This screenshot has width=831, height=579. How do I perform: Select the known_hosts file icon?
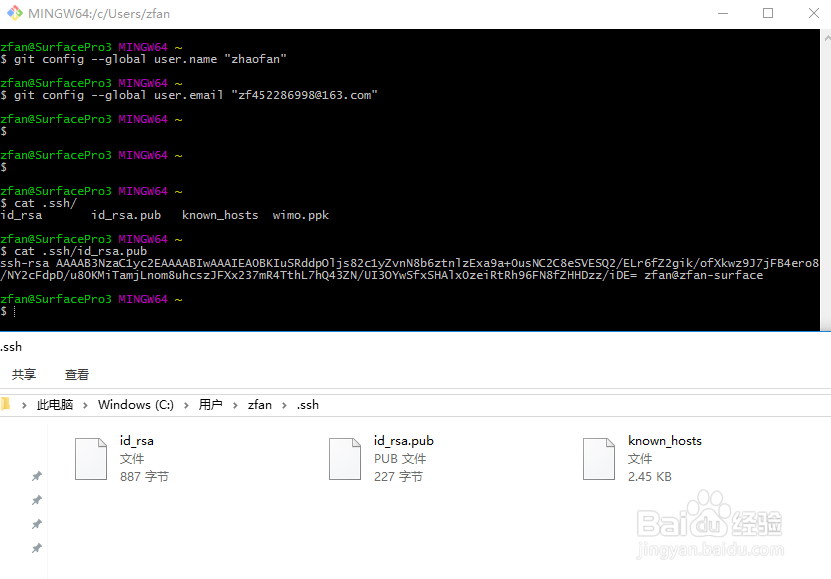pyautogui.click(x=599, y=459)
